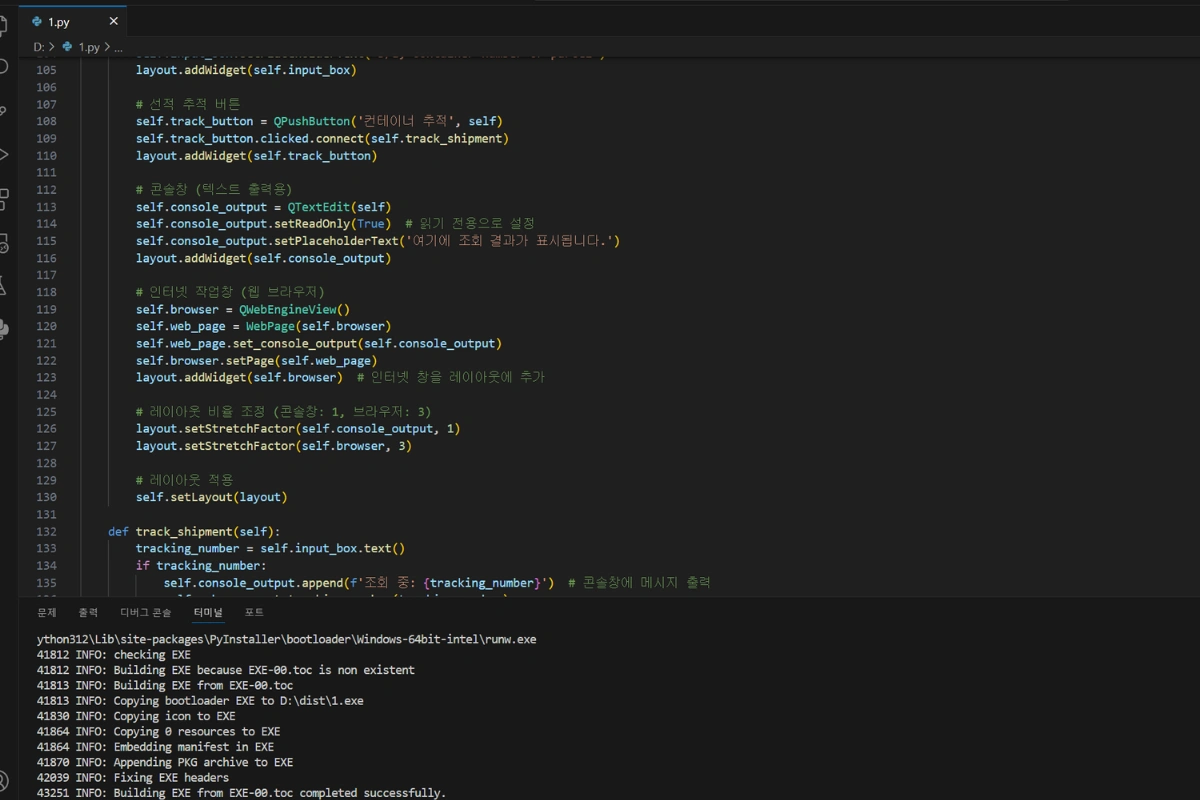Open the Run and Debug view
Image resolution: width=1200 pixels, height=800 pixels.
[3, 154]
